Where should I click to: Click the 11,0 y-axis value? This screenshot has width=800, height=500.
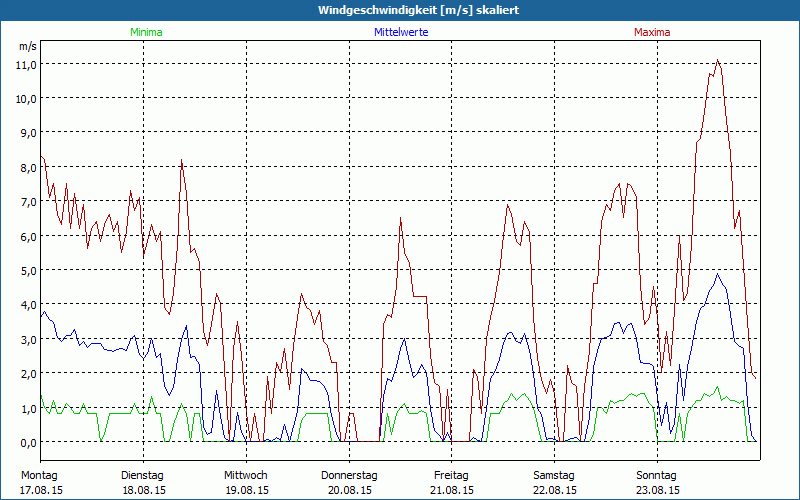click(x=27, y=65)
